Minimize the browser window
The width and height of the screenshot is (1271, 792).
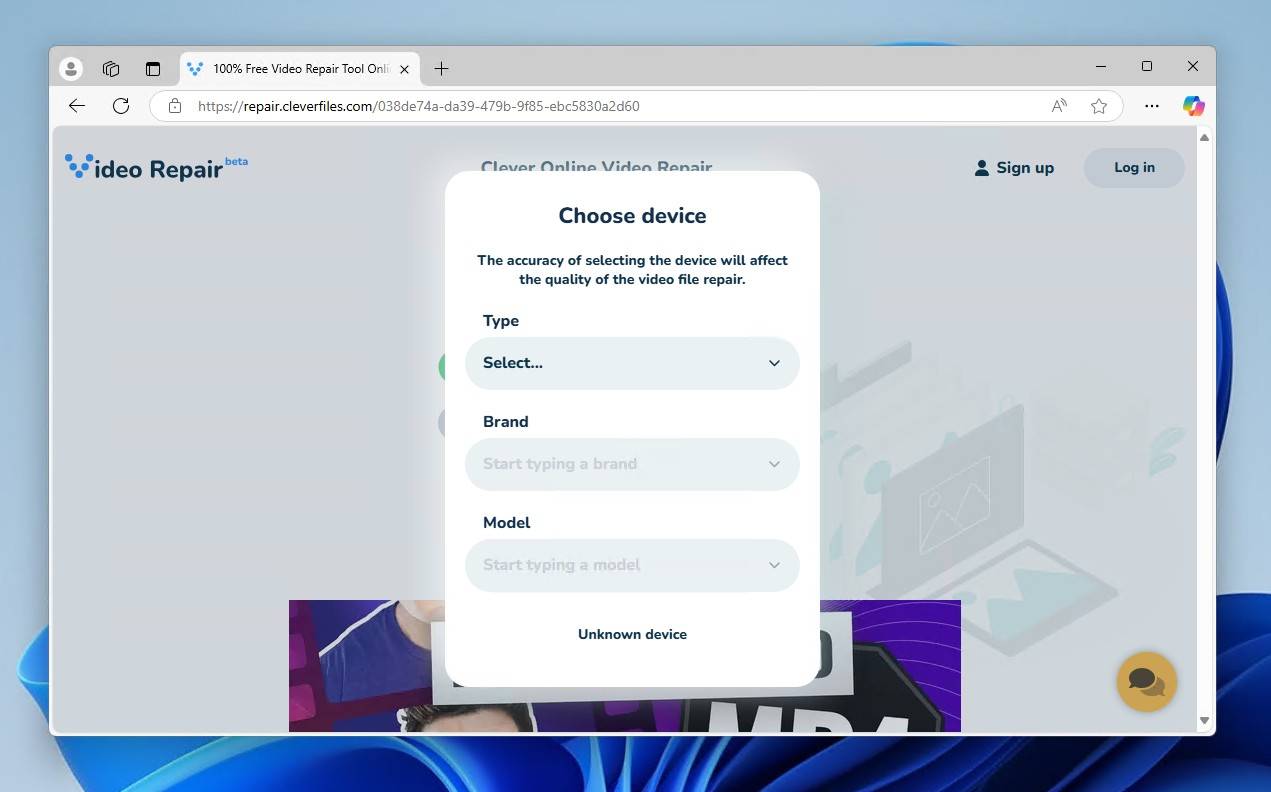pos(1101,66)
